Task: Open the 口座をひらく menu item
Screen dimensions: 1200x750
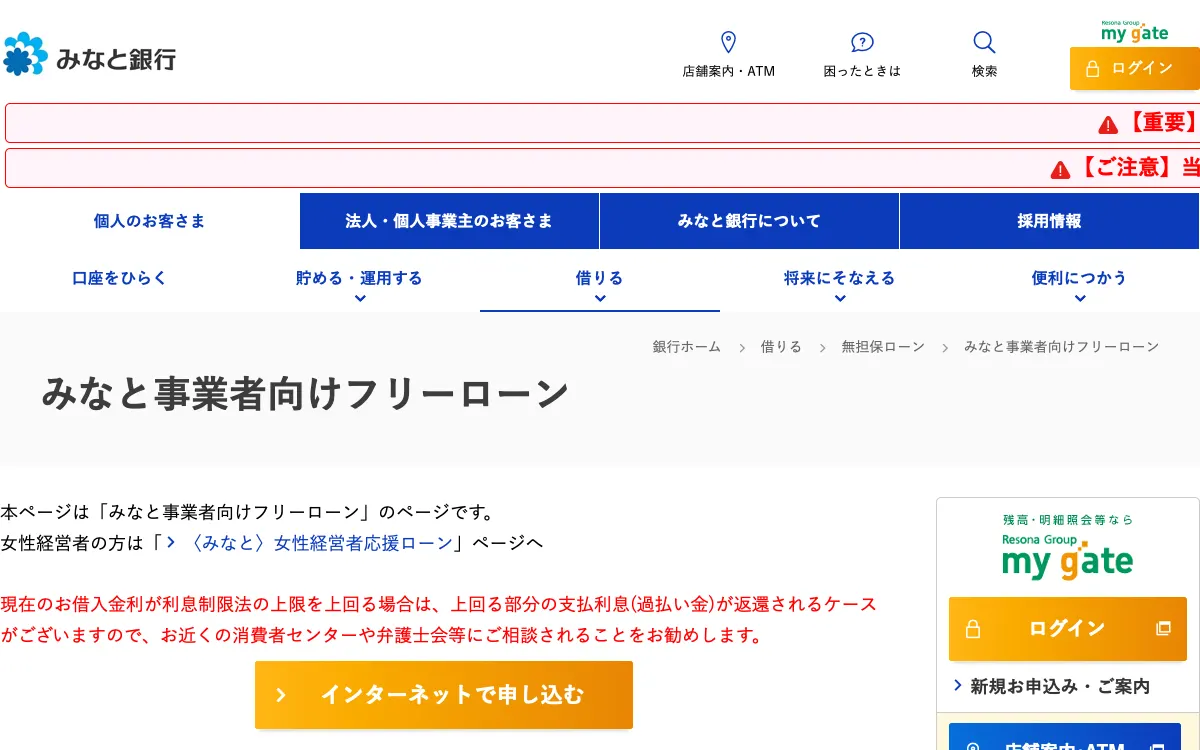Action: [120, 278]
